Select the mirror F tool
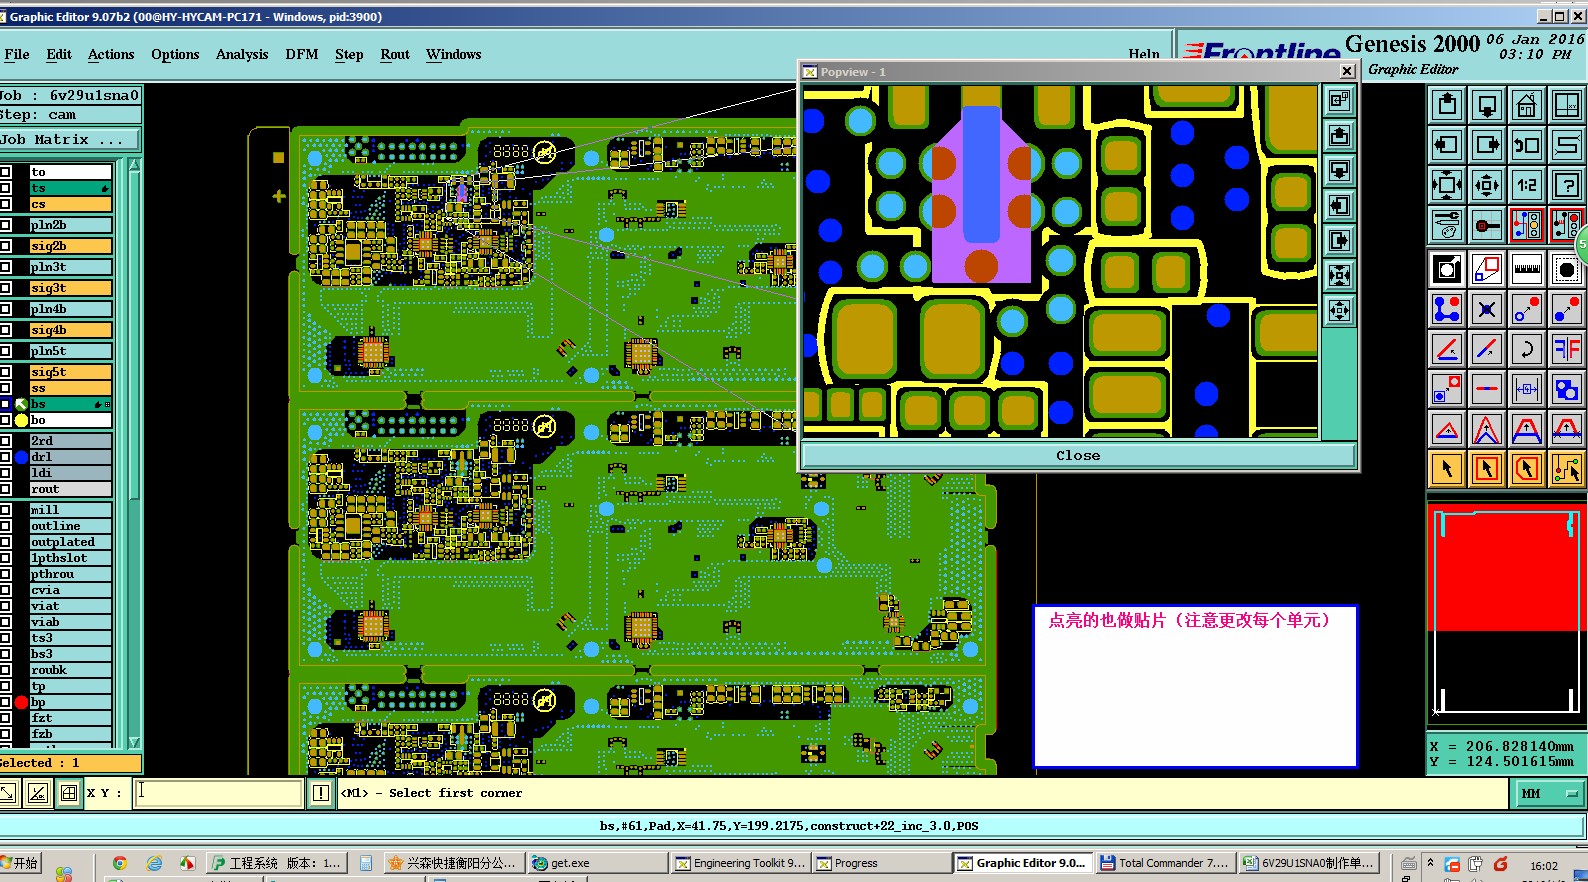Viewport: 1588px width, 882px height. (x=1567, y=349)
